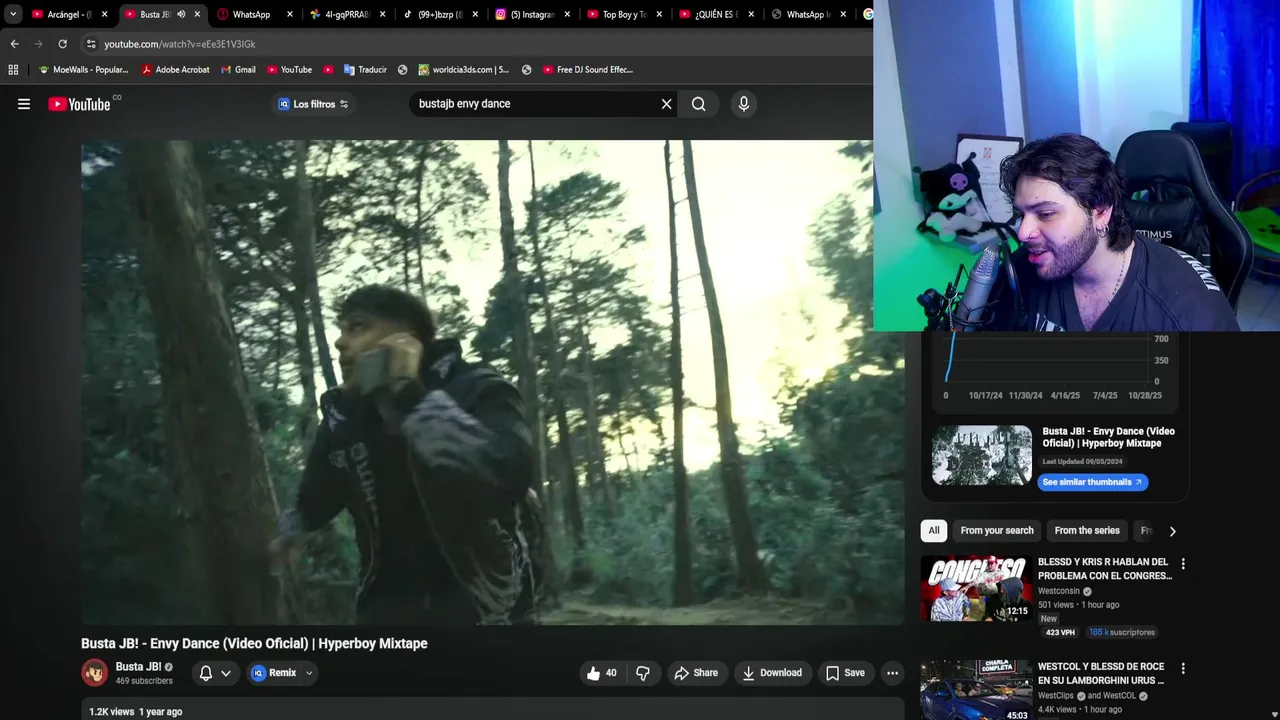Open the WESTCOL Y BLESSD DE ROCE title
The image size is (1280, 720).
pyautogui.click(x=1101, y=673)
